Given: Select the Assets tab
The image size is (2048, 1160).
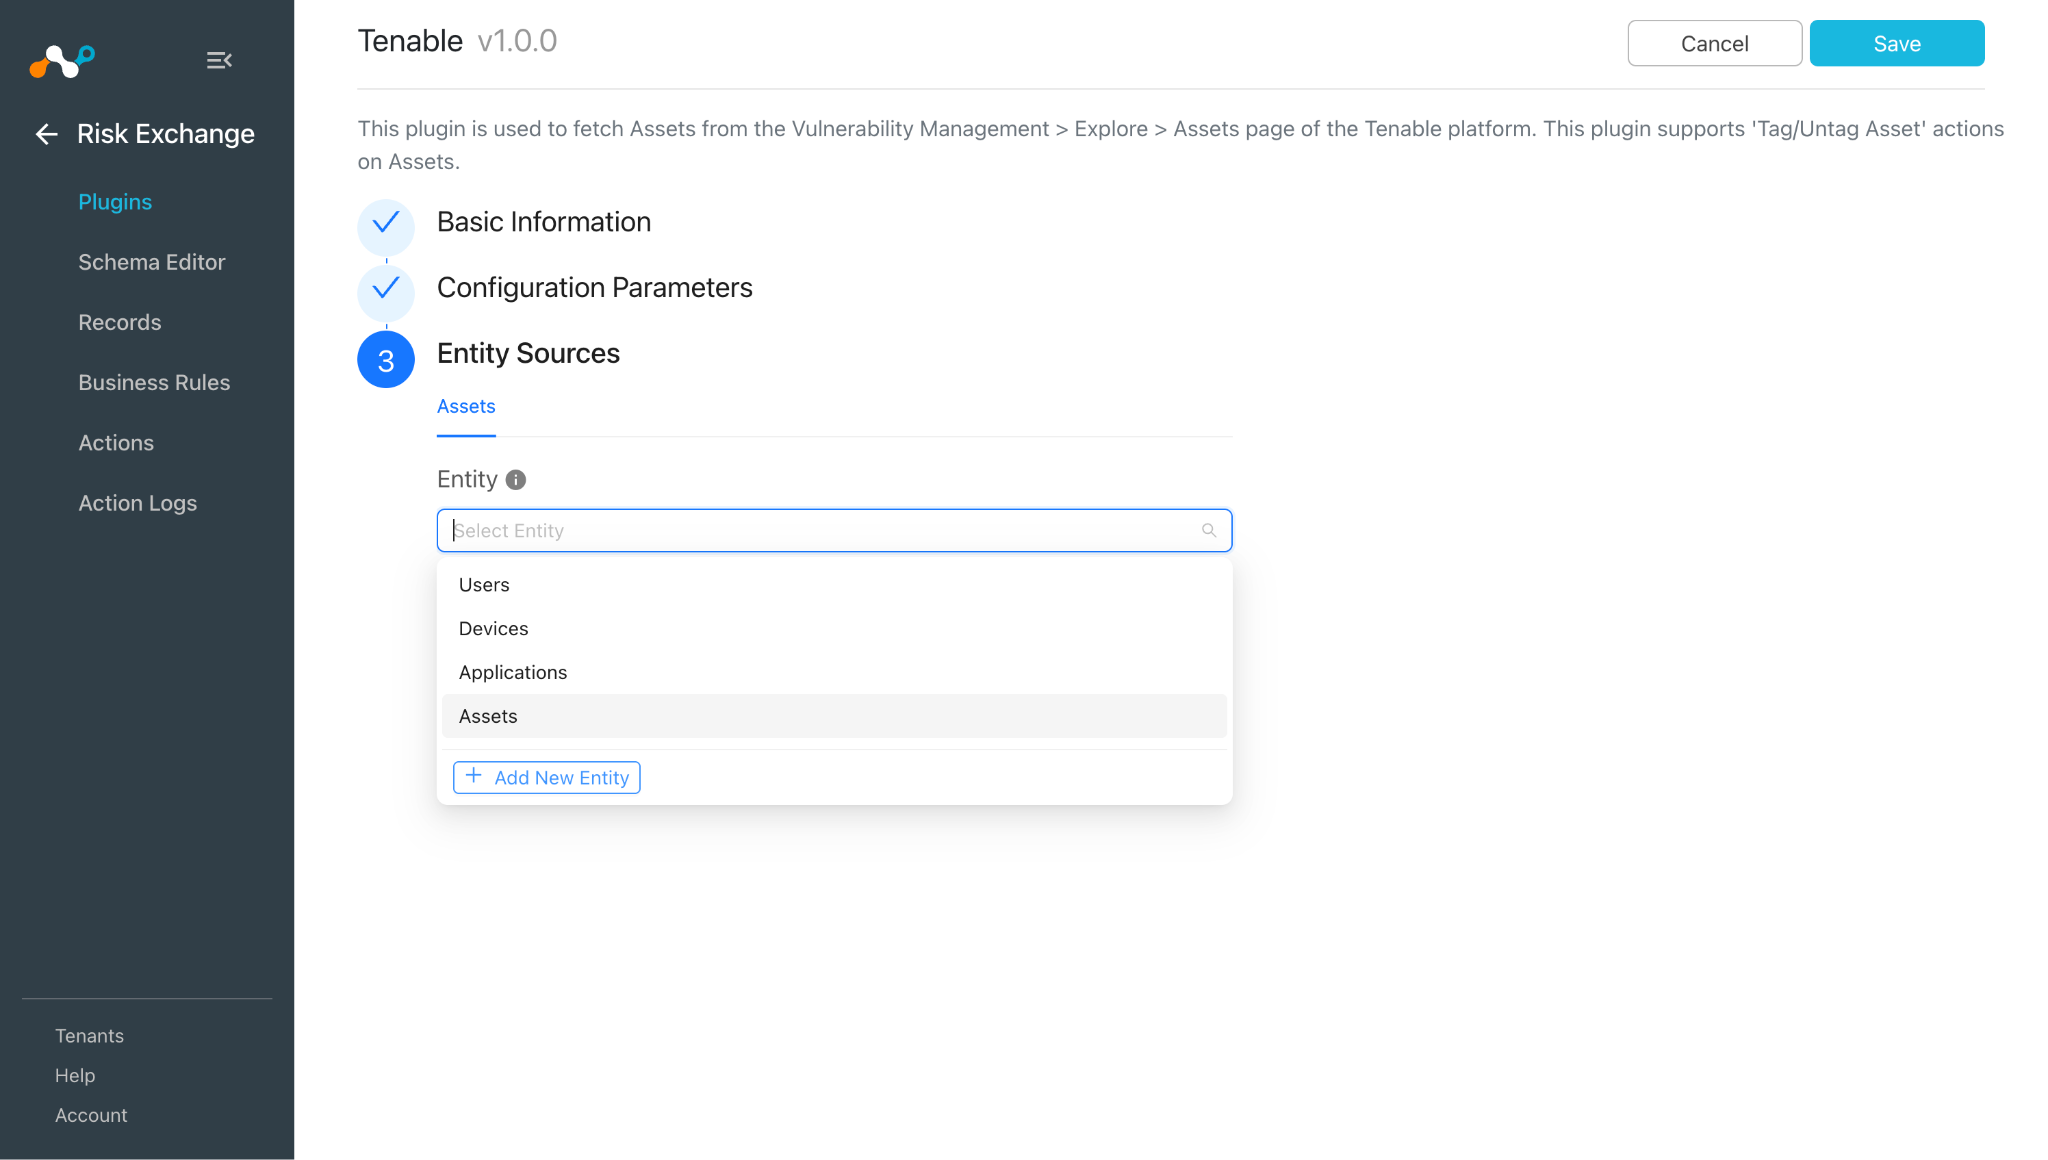Looking at the screenshot, I should [466, 407].
